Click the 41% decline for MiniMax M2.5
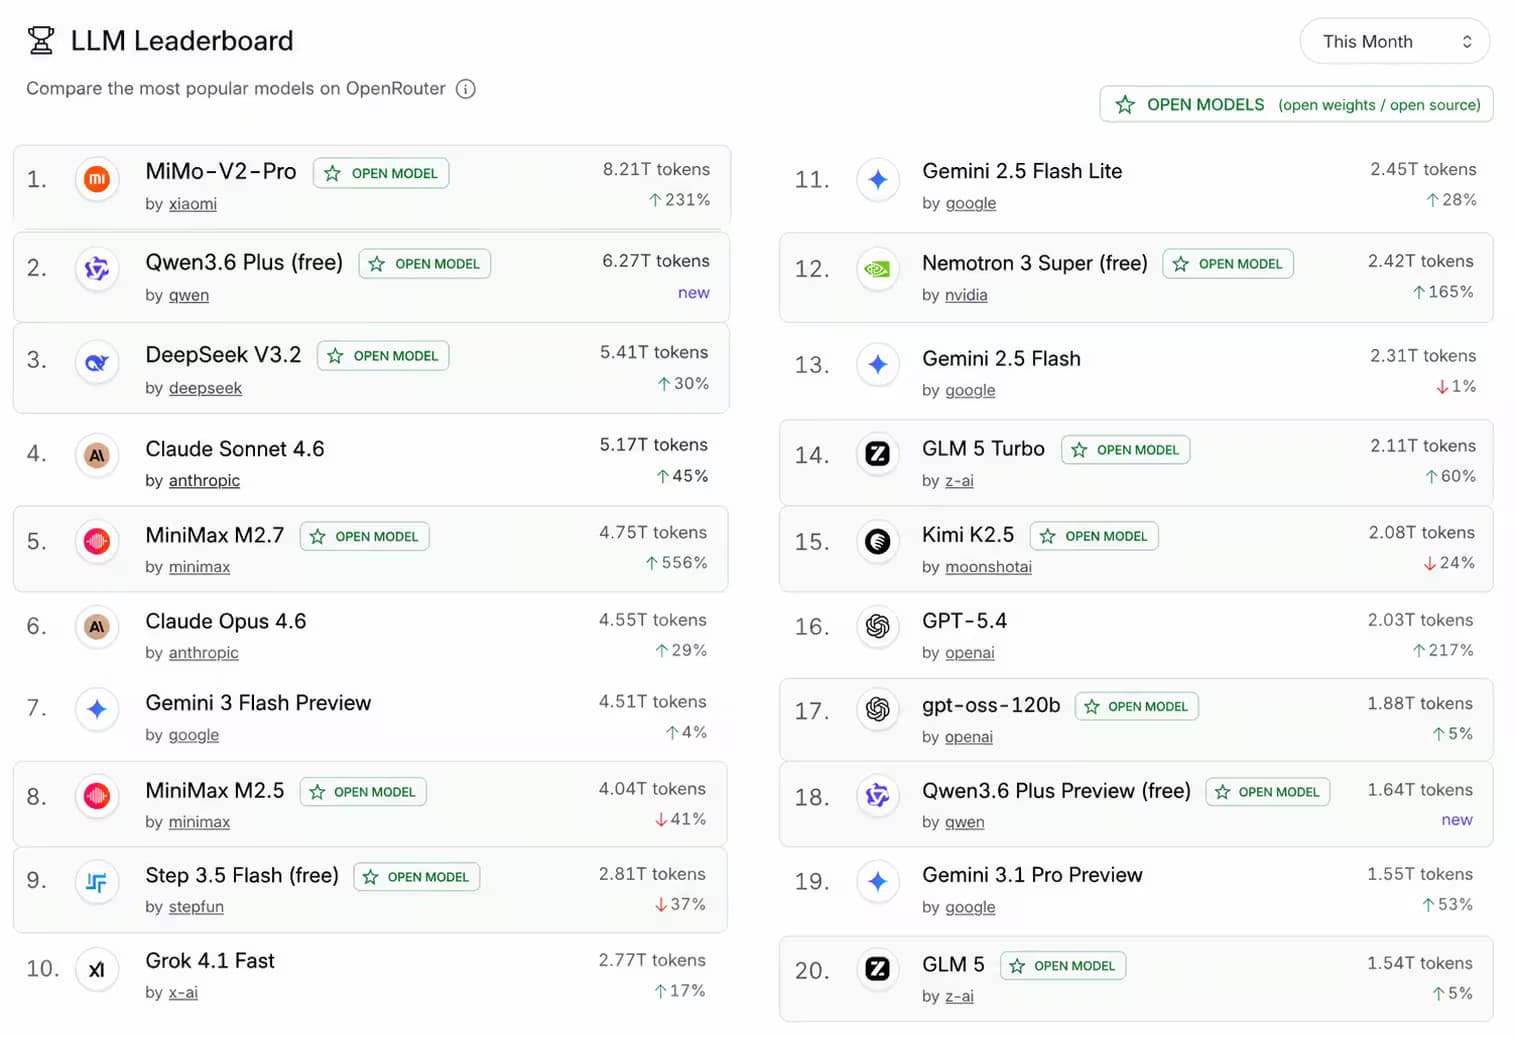1516x1037 pixels. (x=680, y=819)
